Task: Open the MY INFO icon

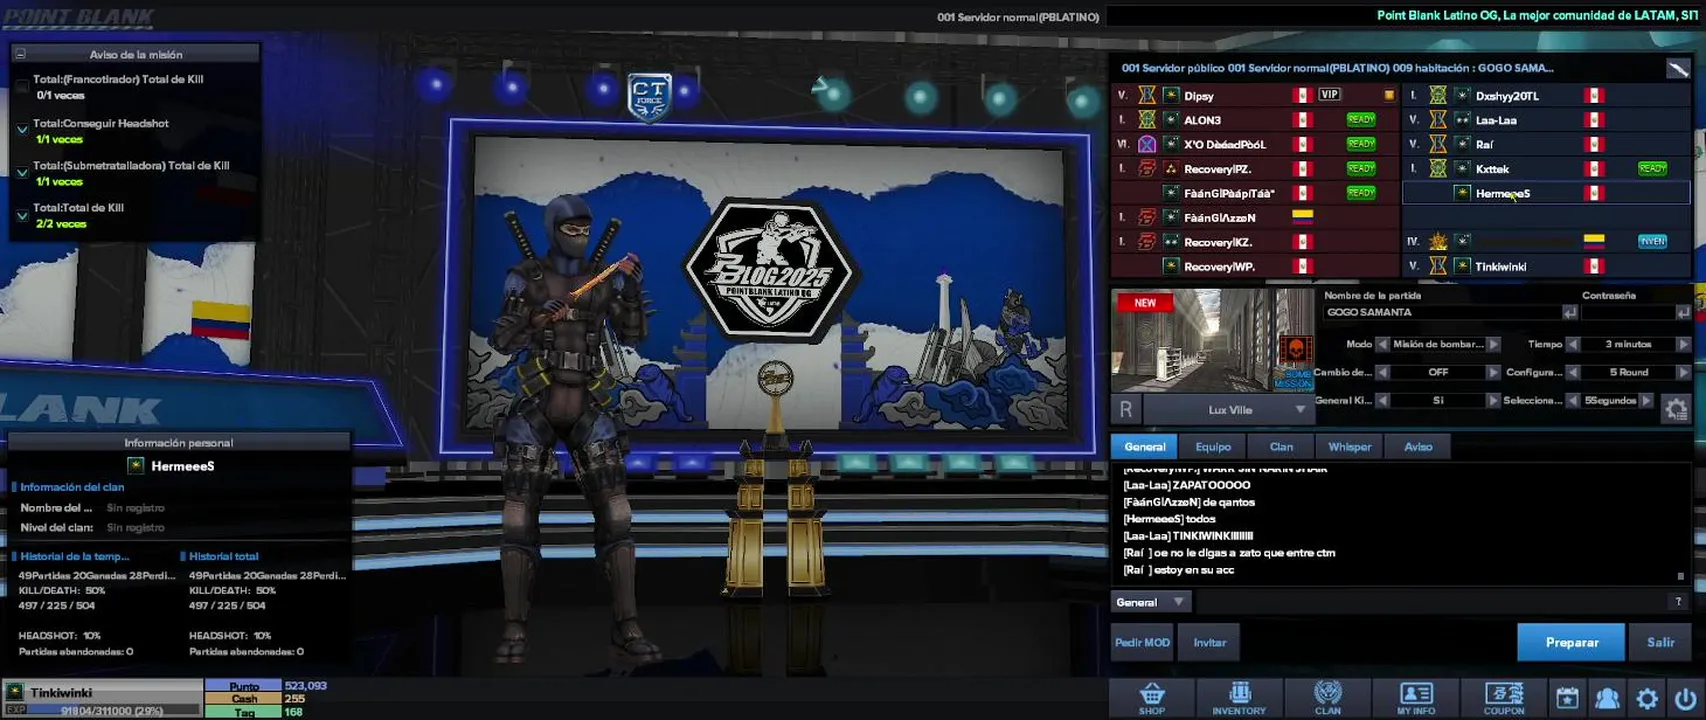Action: point(1415,697)
